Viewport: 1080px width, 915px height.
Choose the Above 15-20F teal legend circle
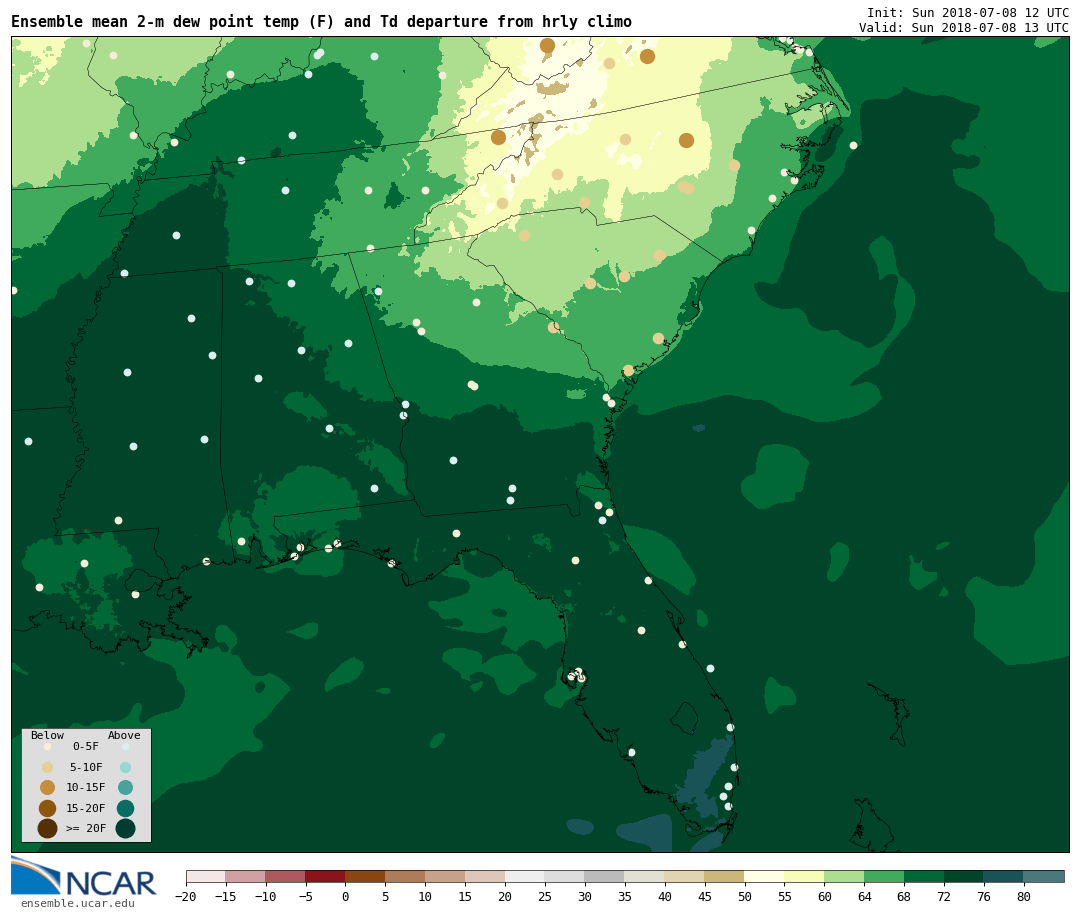(x=125, y=808)
